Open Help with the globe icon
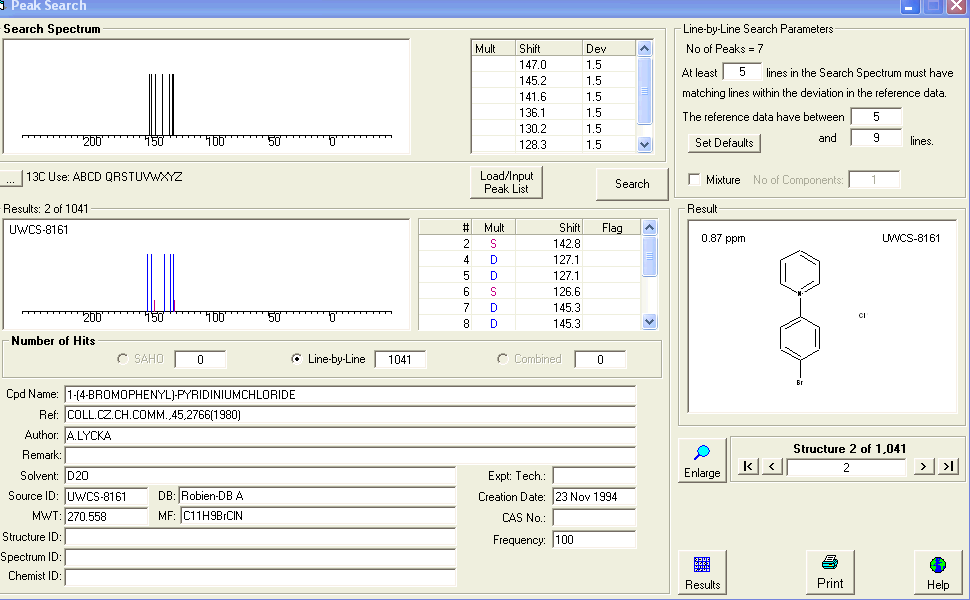This screenshot has width=970, height=600. coord(937,573)
